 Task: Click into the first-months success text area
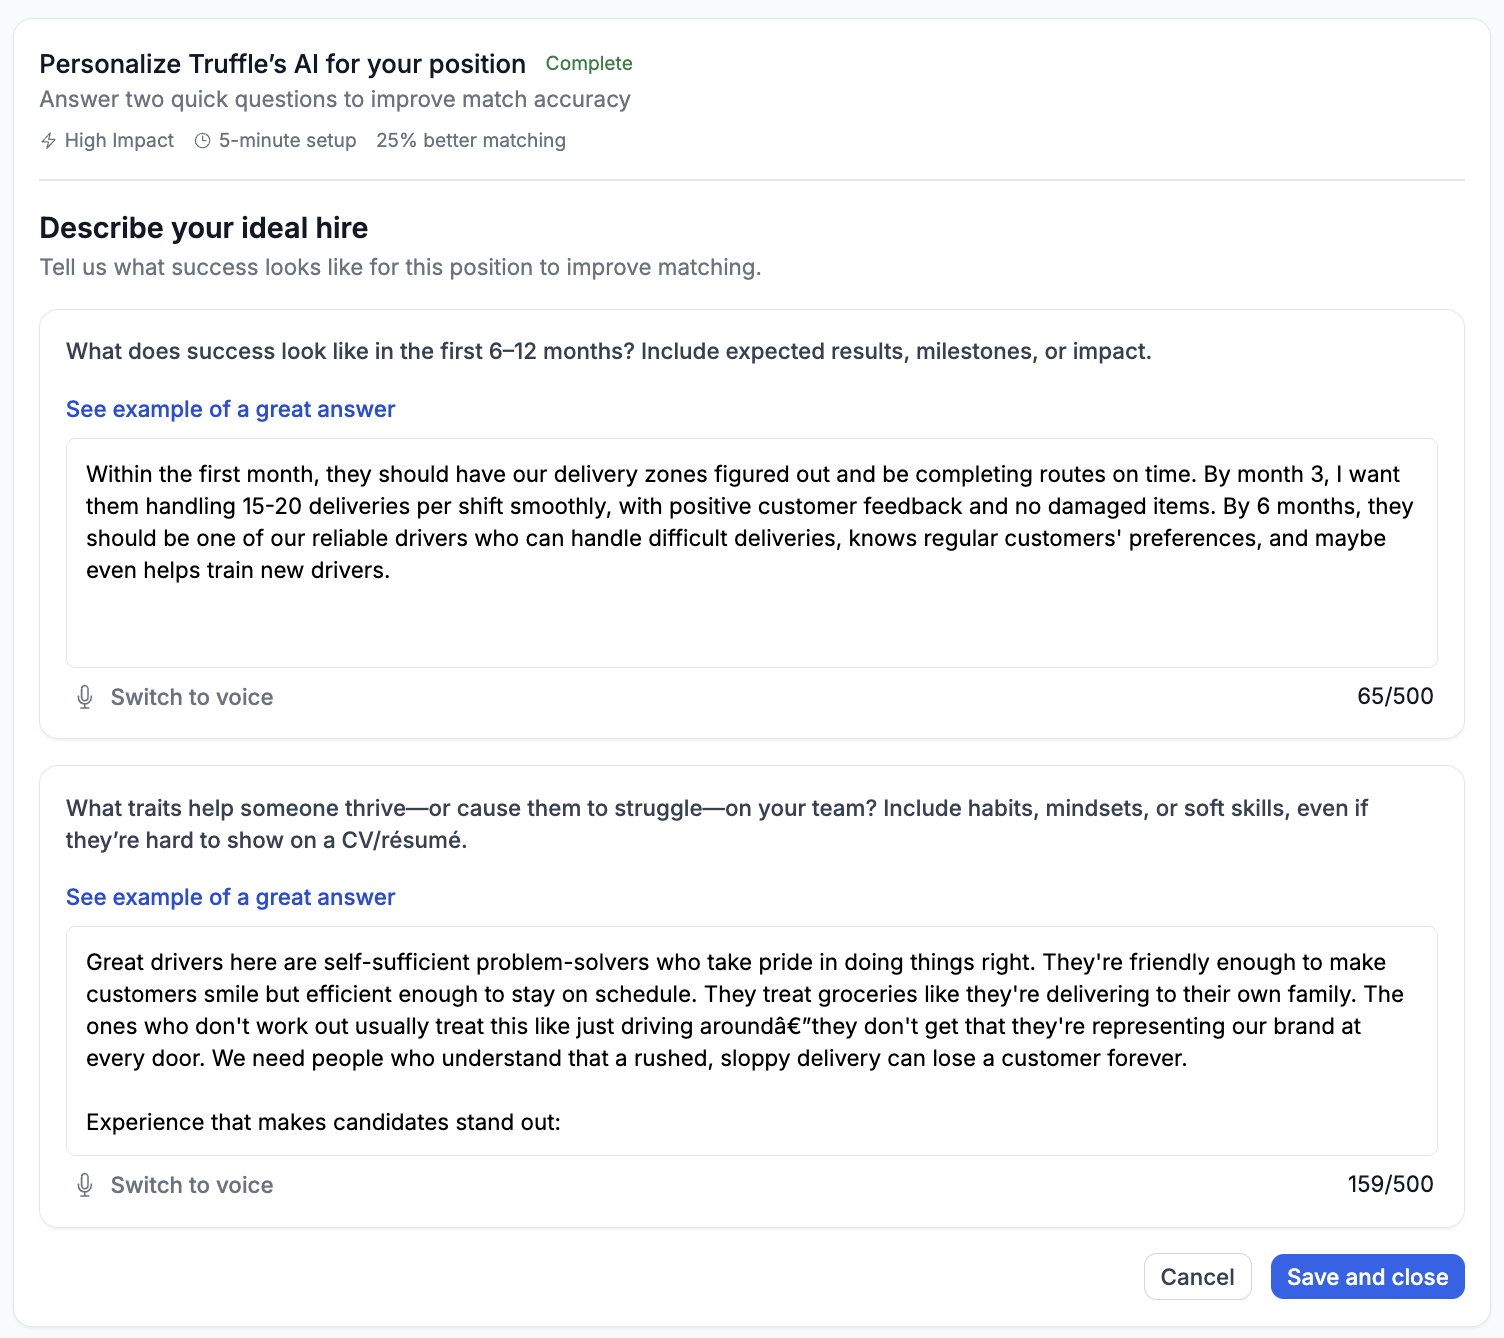pyautogui.click(x=752, y=553)
